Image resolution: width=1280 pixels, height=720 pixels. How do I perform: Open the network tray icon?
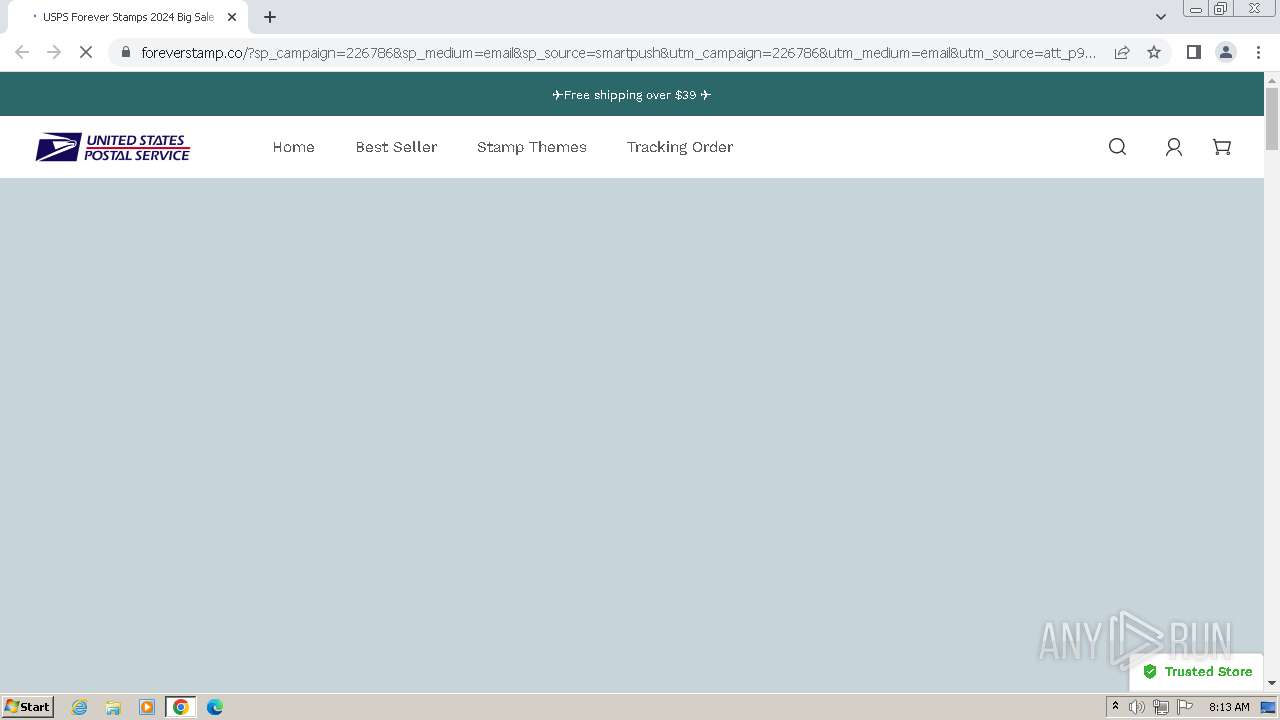tap(1161, 707)
